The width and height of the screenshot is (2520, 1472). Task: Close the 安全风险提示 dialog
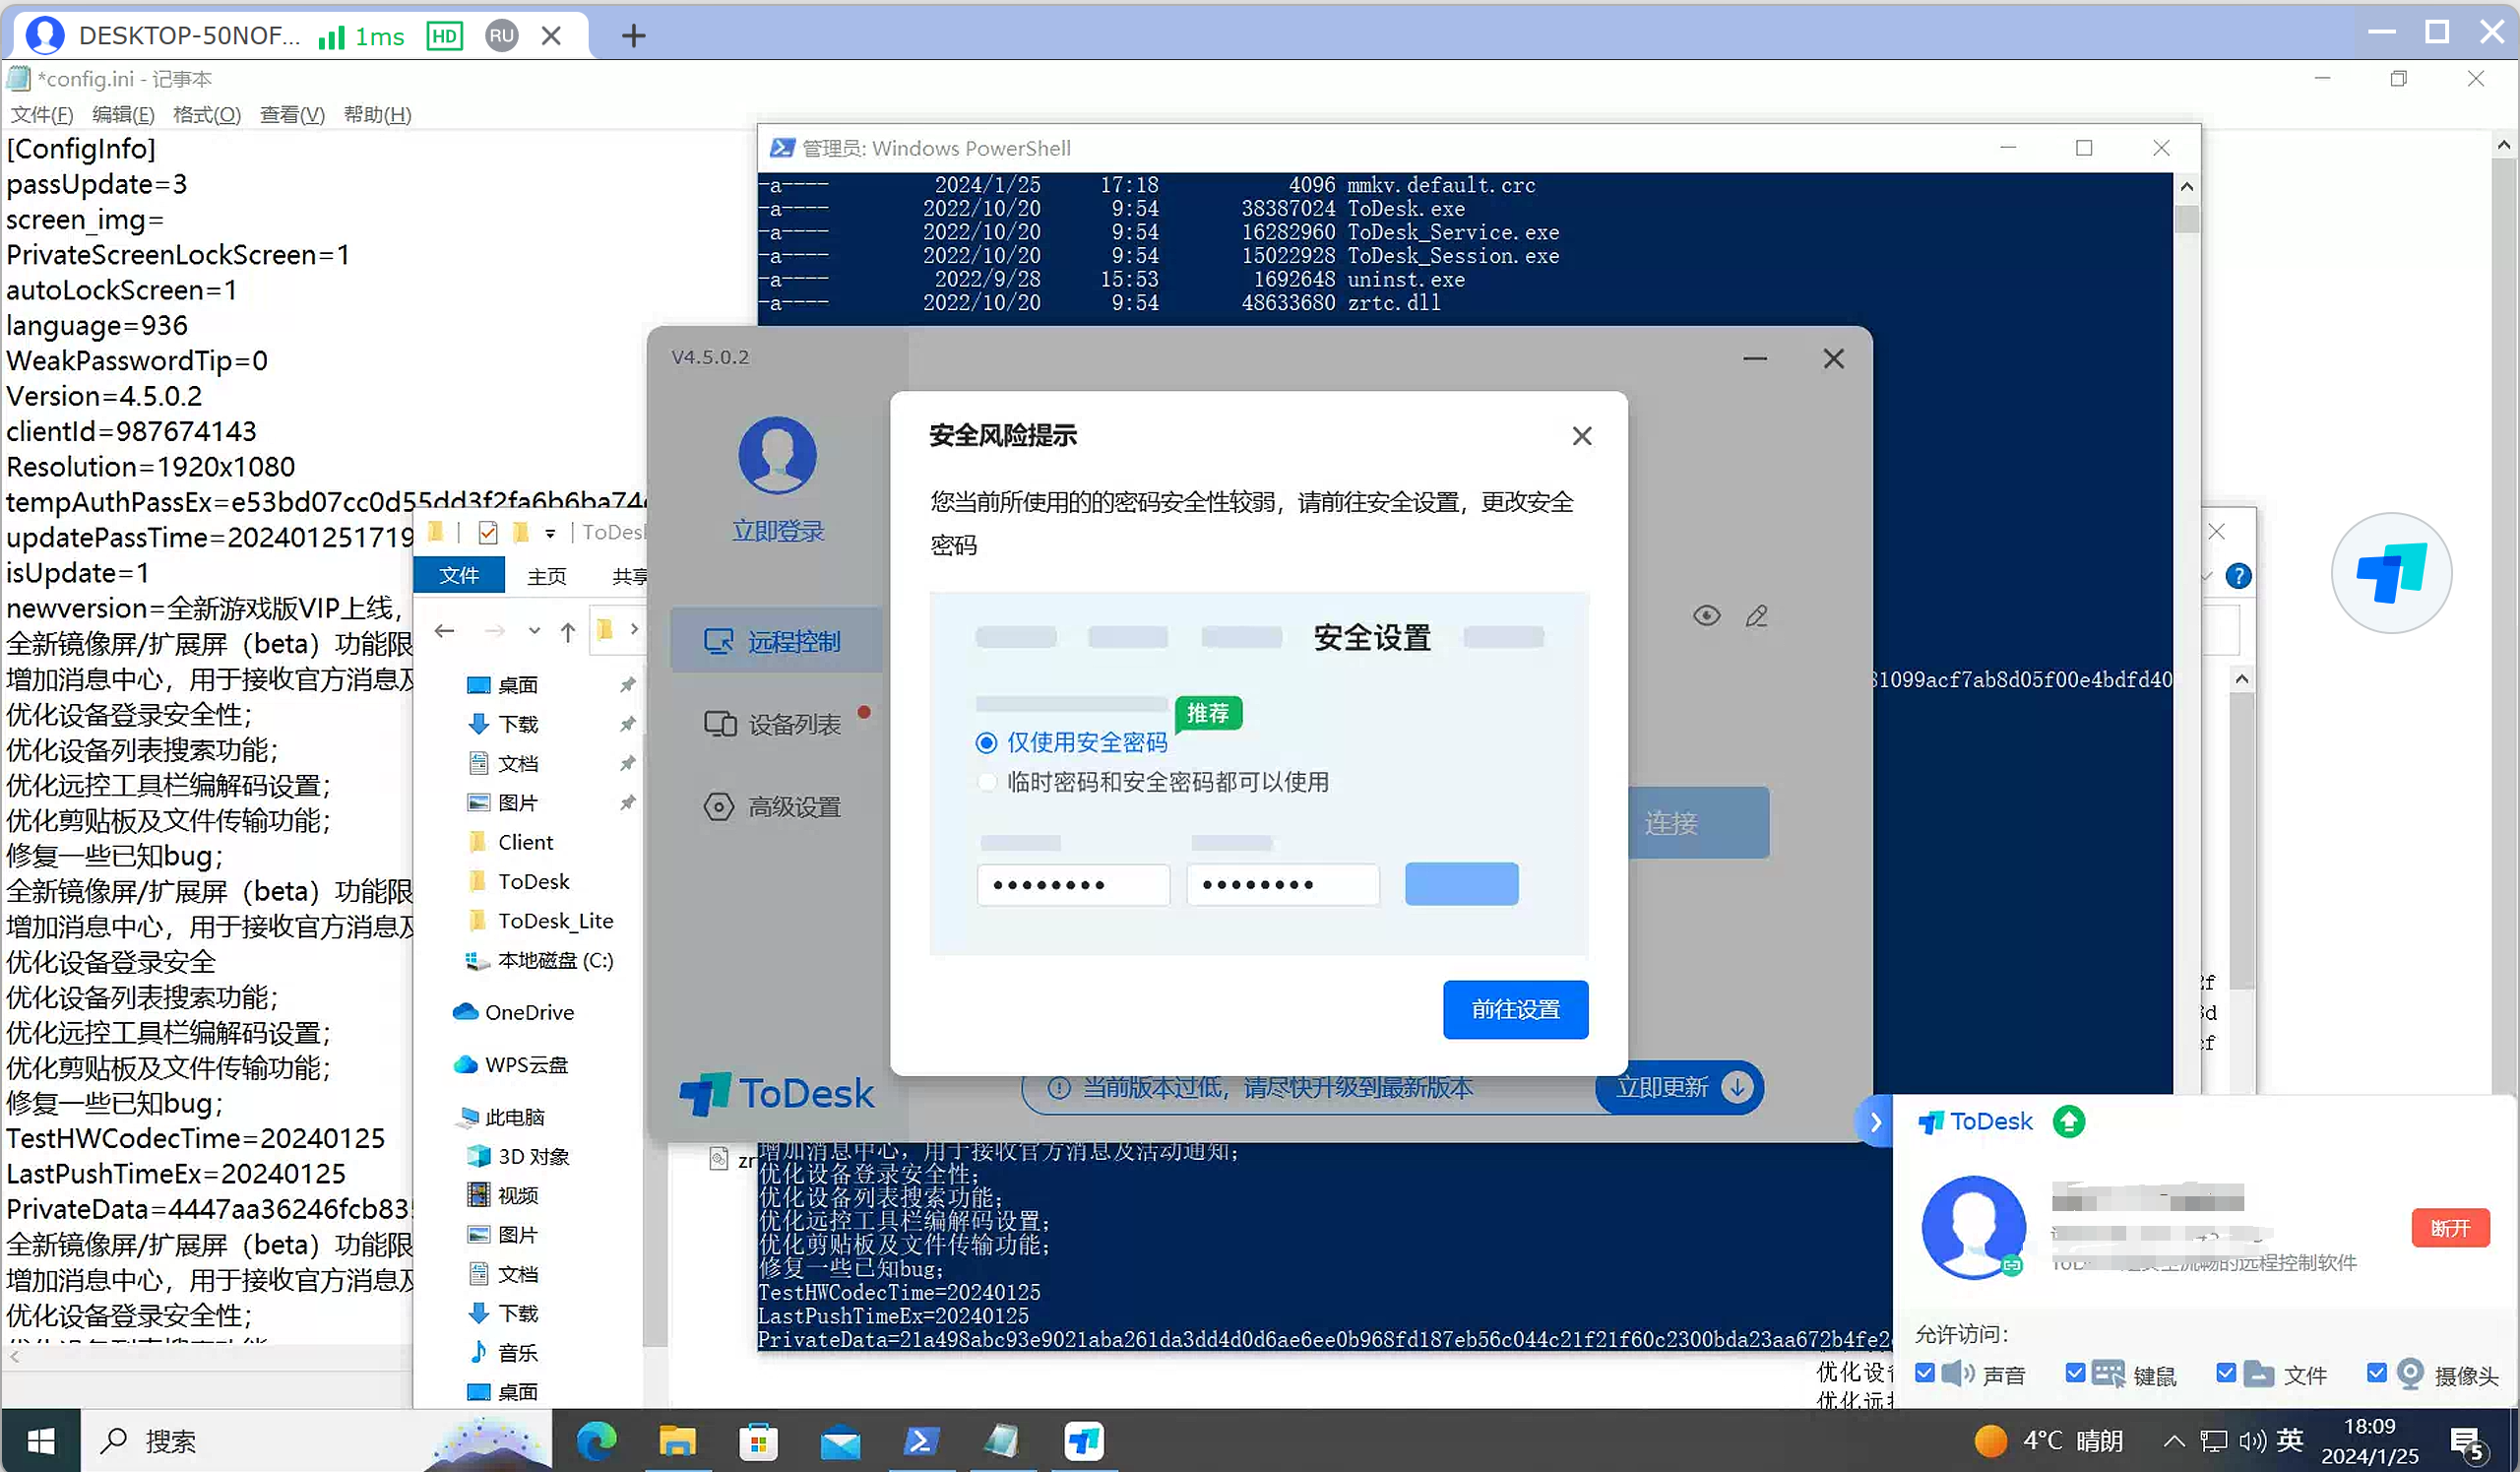point(1581,436)
